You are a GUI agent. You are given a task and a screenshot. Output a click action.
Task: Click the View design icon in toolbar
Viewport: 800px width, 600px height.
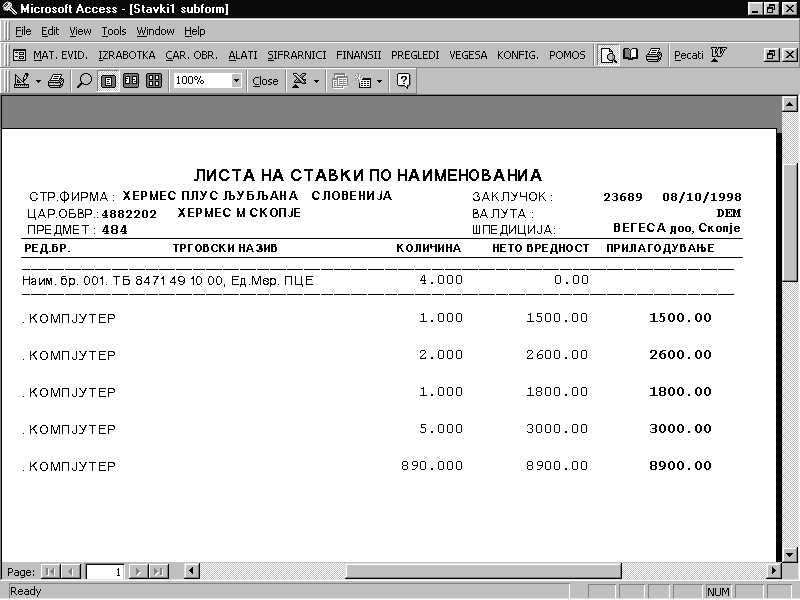(21, 81)
